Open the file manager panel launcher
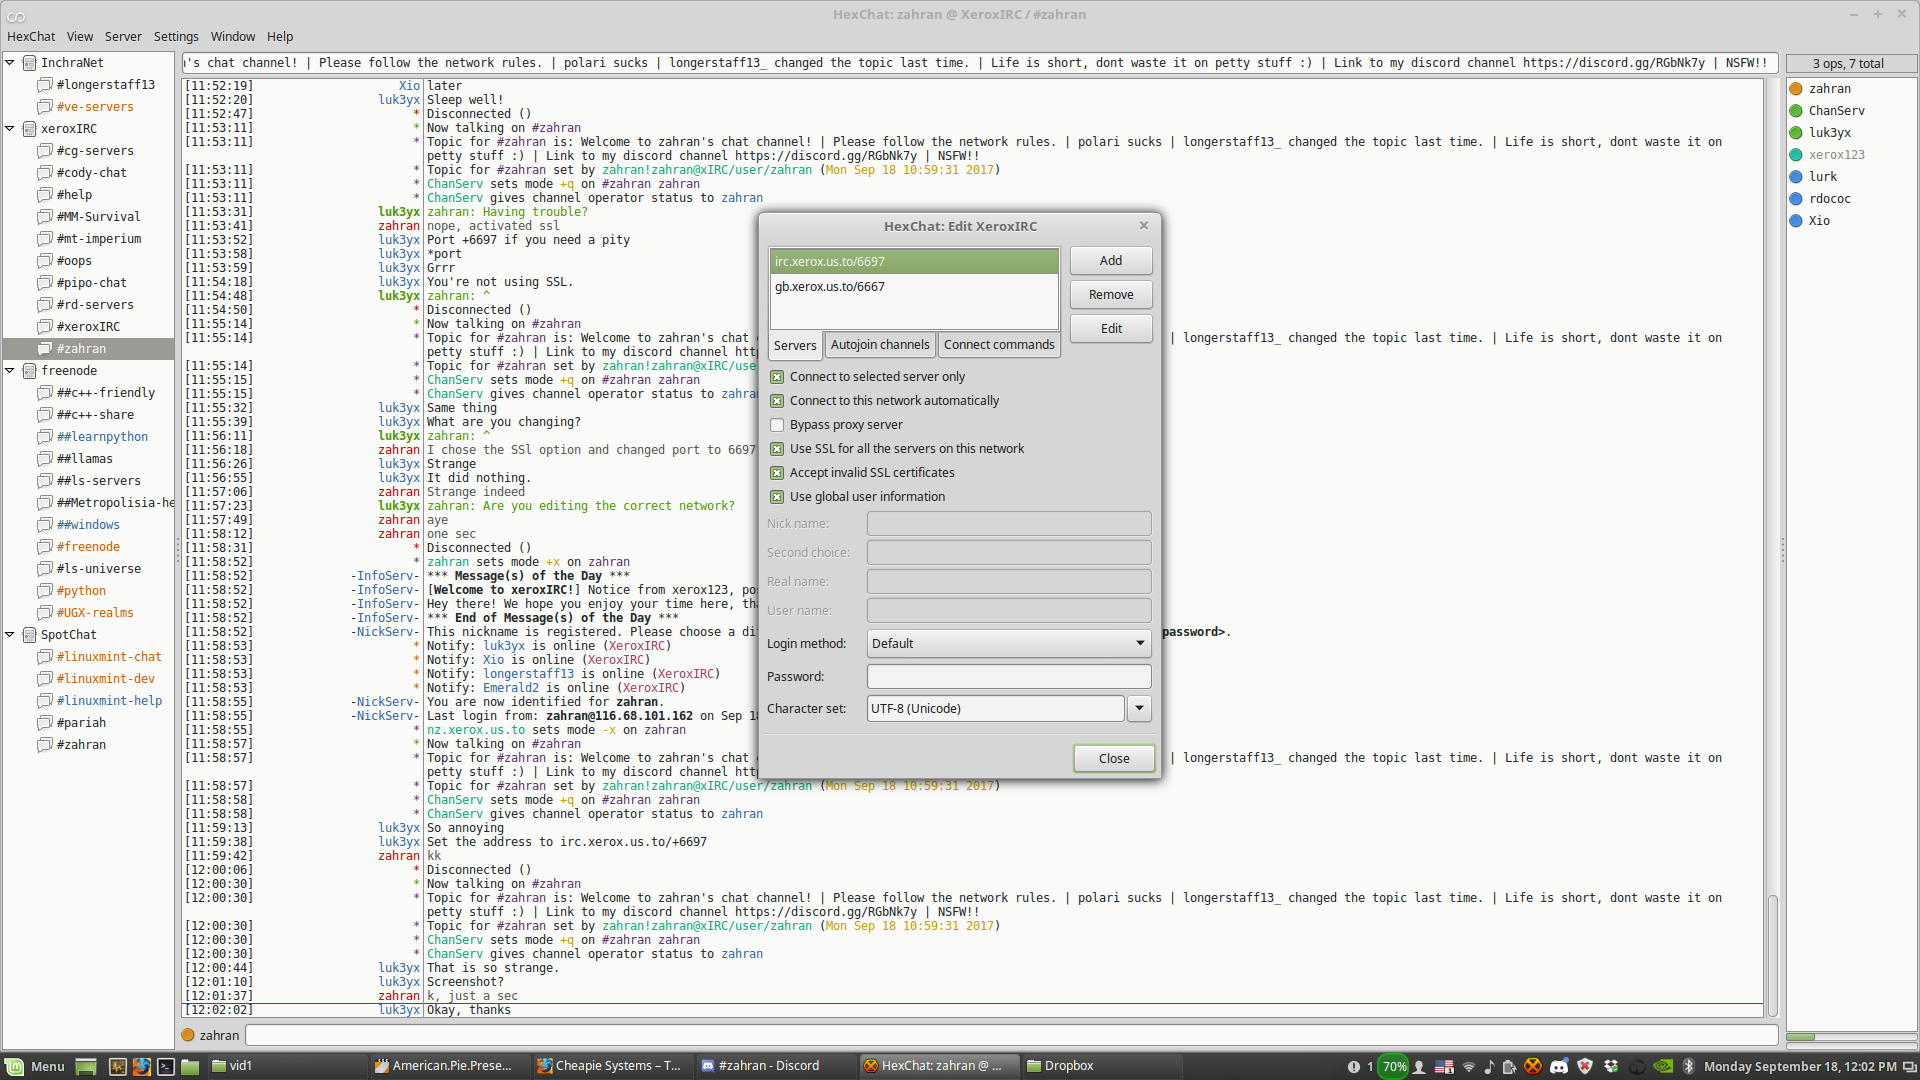 click(x=190, y=1066)
